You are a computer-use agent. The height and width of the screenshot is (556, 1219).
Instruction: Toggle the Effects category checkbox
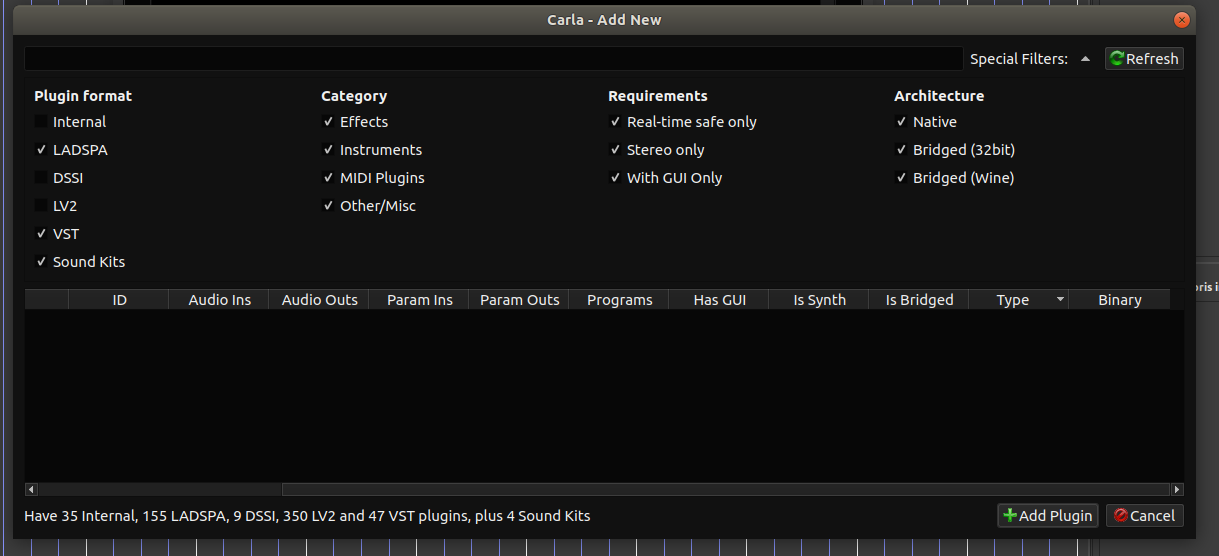[x=328, y=122]
